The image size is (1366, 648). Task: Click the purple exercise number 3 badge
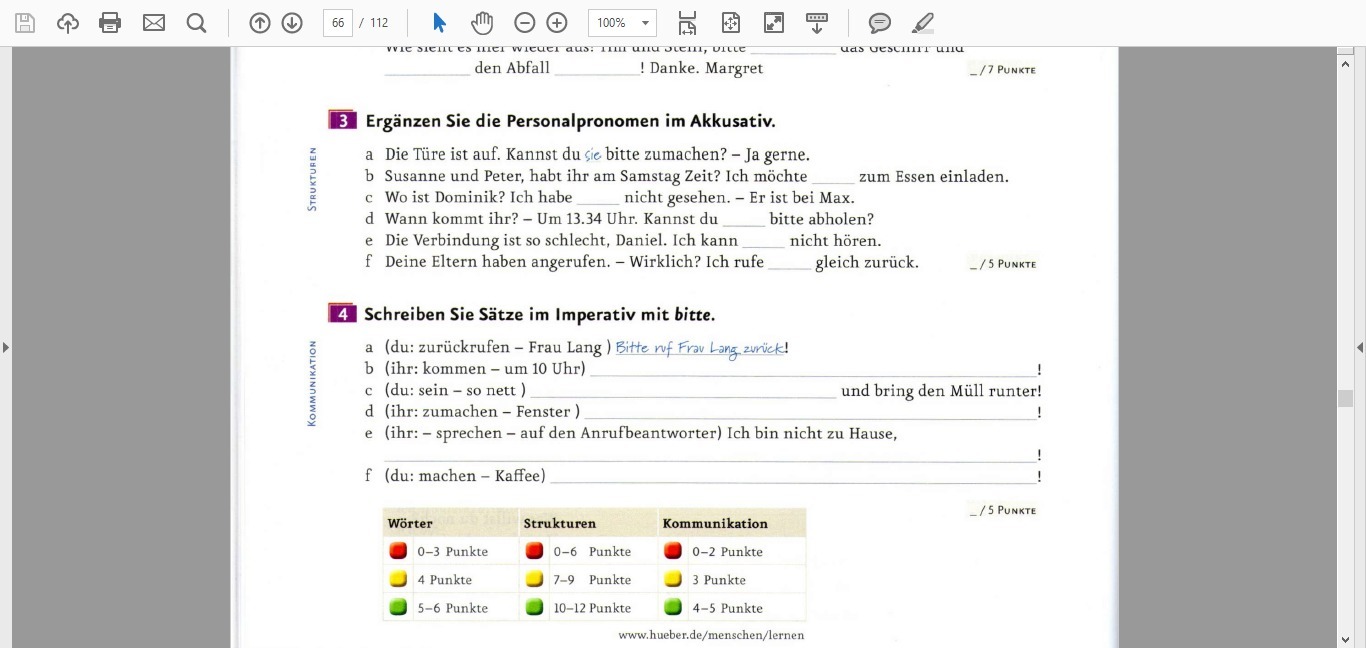pos(342,120)
